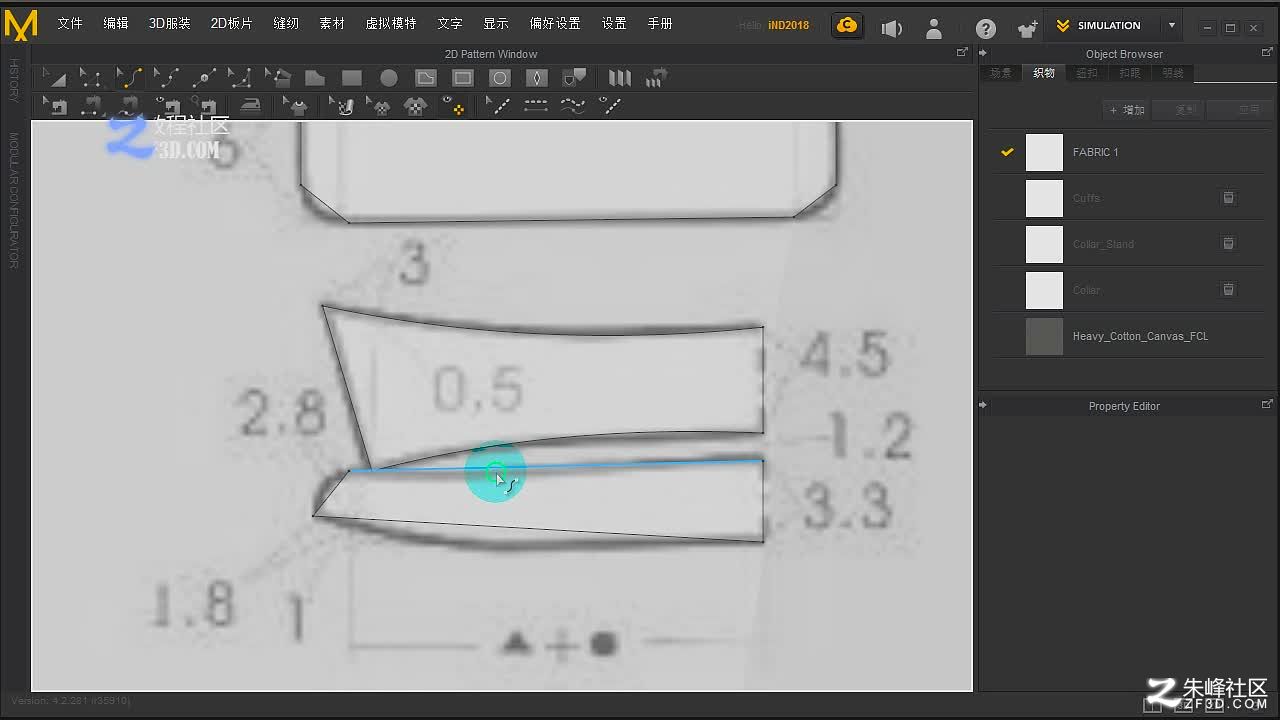
Task: Click the SIMULATION mode button
Action: (1099, 26)
